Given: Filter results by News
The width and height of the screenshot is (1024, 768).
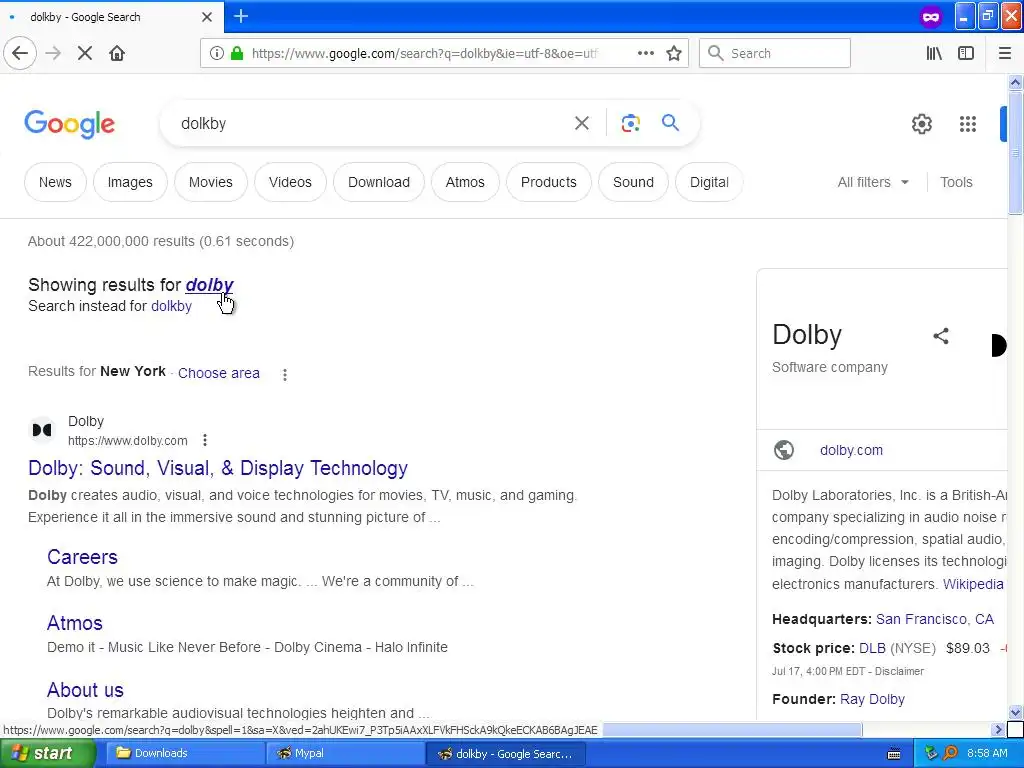Looking at the screenshot, I should [x=55, y=182].
